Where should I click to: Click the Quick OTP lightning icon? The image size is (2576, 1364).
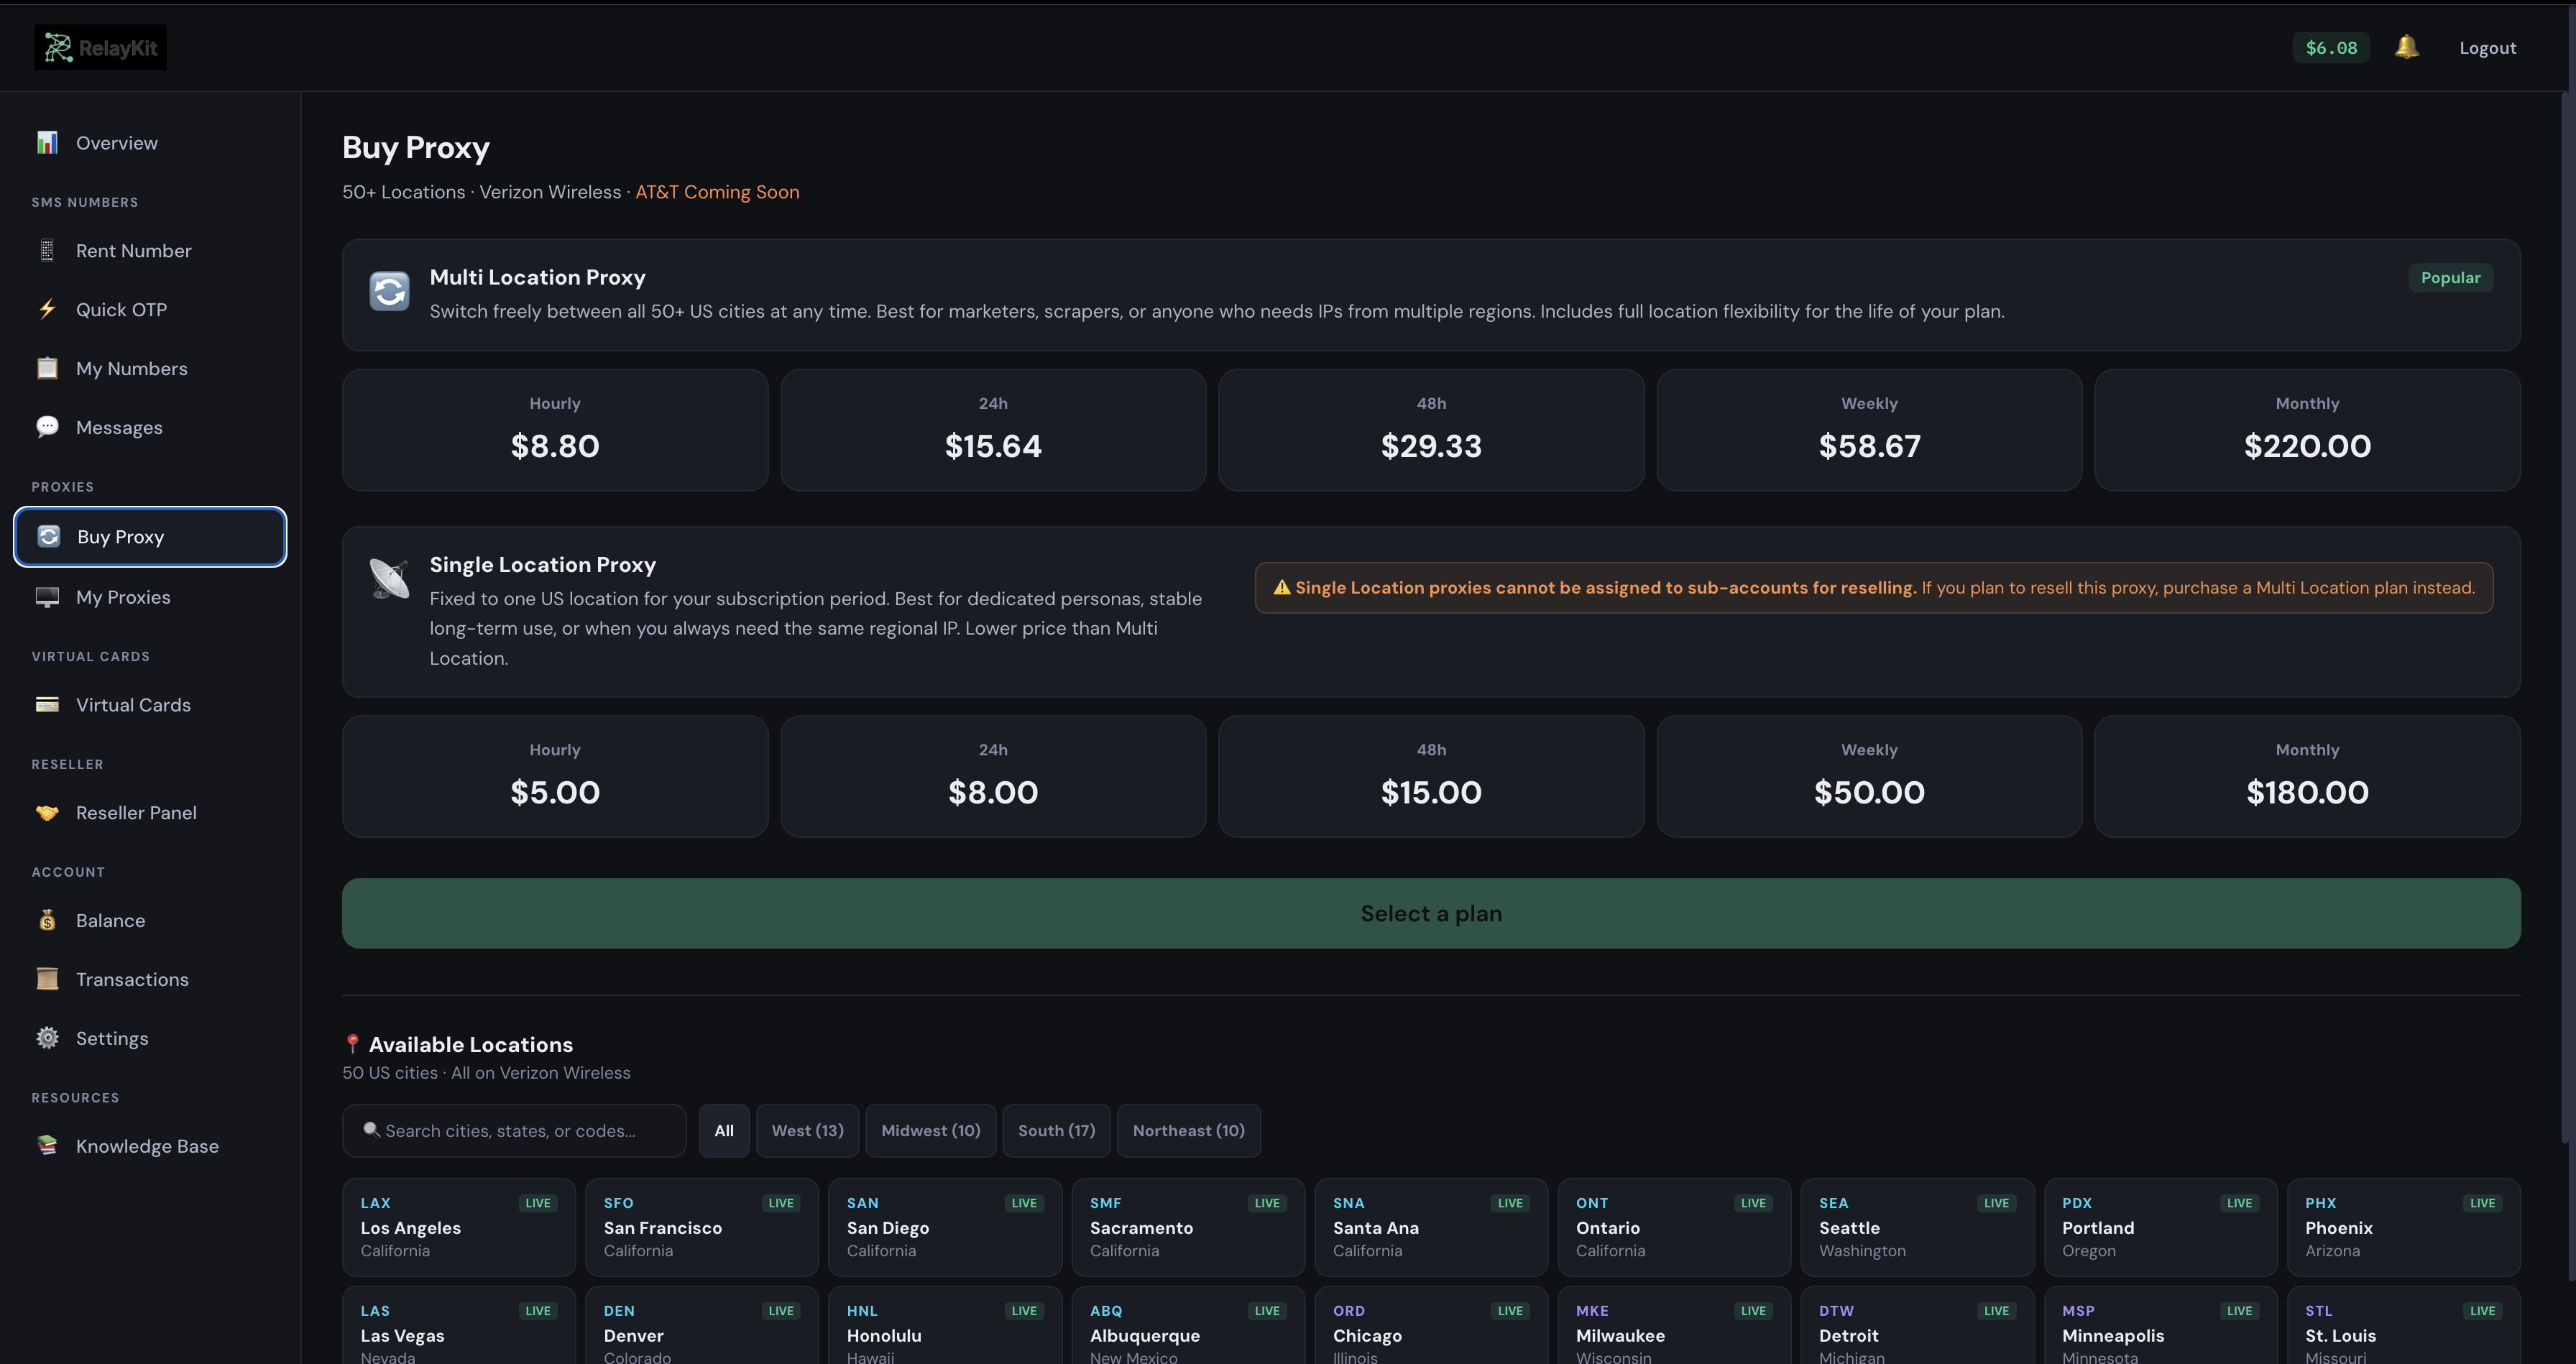[47, 310]
